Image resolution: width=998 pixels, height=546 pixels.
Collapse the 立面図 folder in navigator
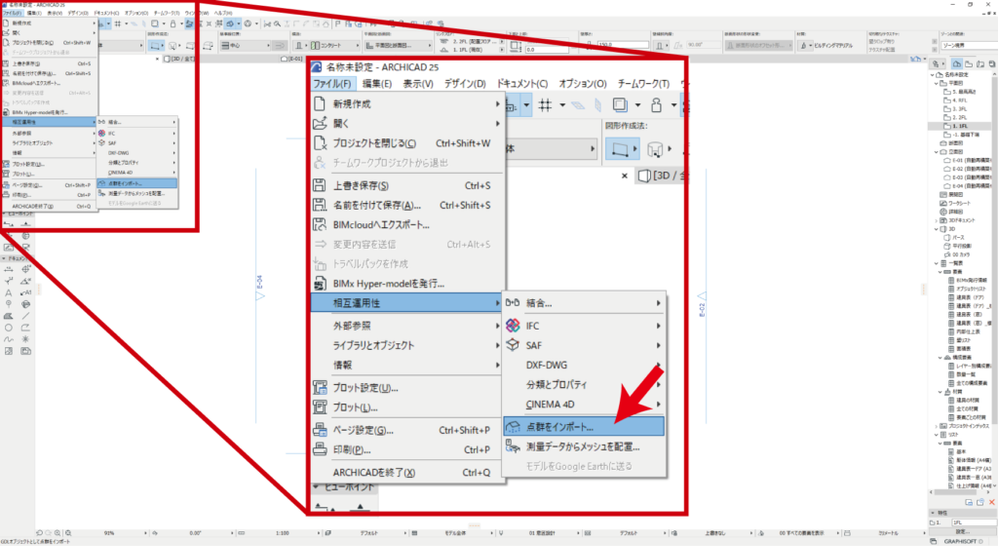pyautogui.click(x=936, y=152)
